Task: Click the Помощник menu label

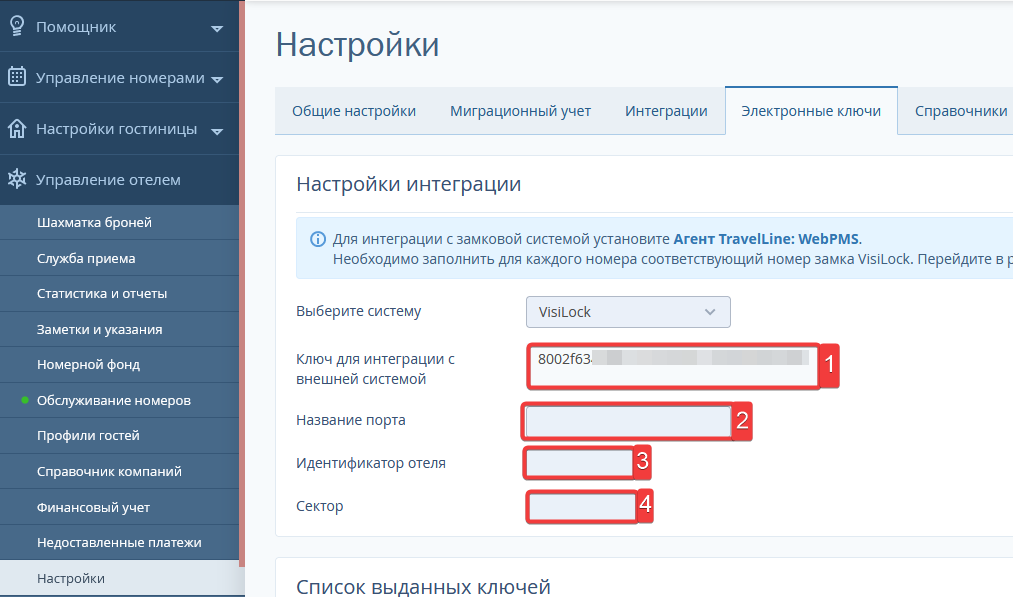Action: click(x=76, y=27)
